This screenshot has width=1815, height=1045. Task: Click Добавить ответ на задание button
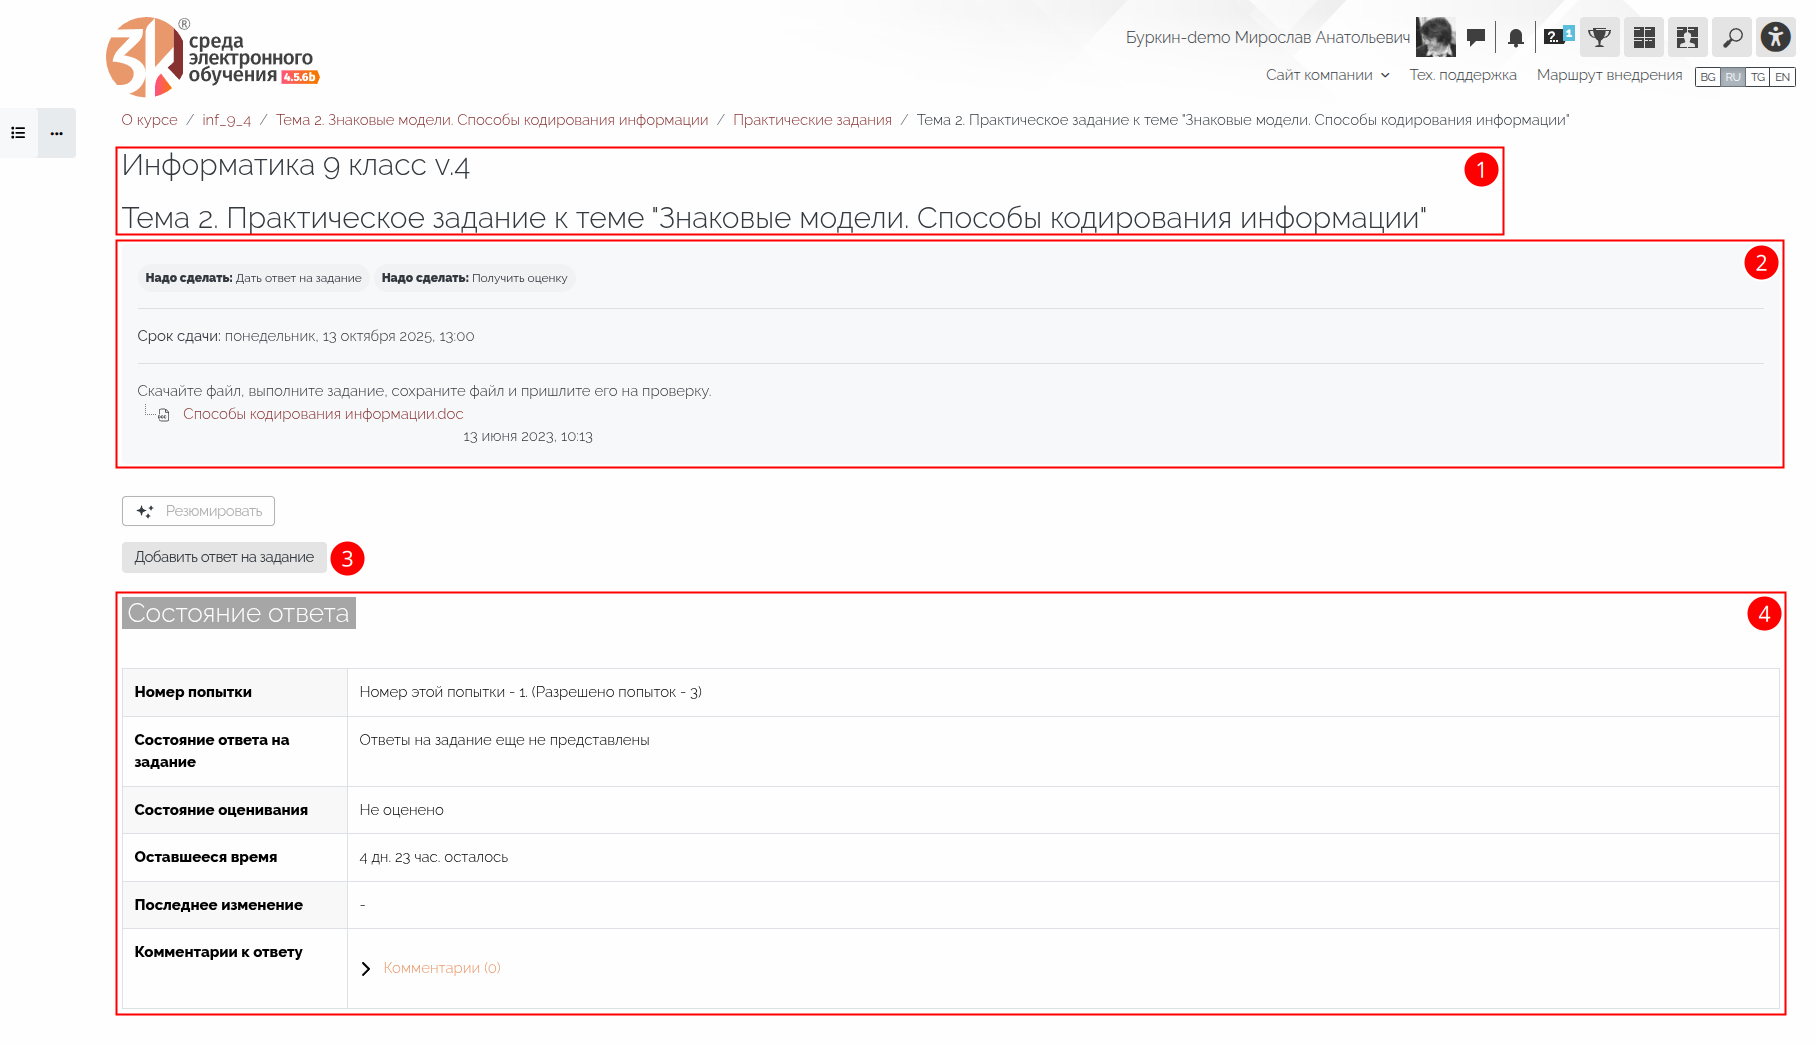point(224,557)
